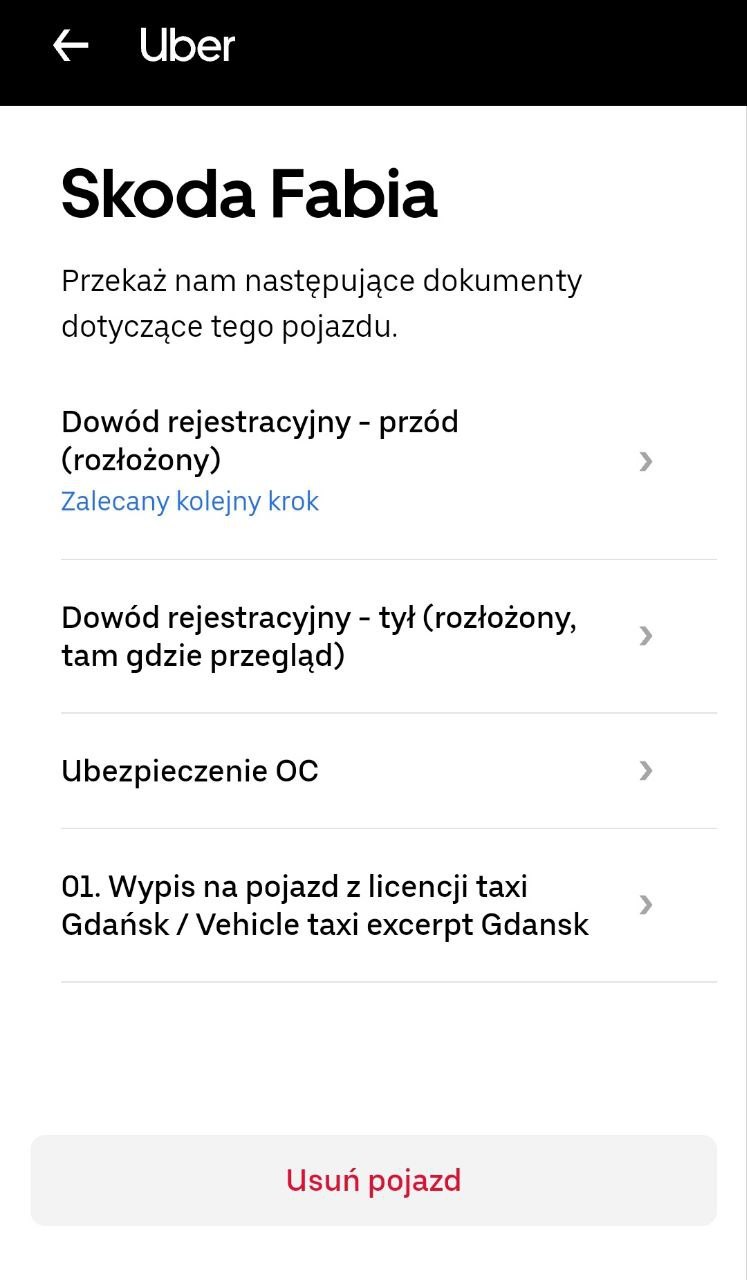Viewport: 747px width, 1280px height.
Task: Click the Uber logo text
Action: (187, 46)
